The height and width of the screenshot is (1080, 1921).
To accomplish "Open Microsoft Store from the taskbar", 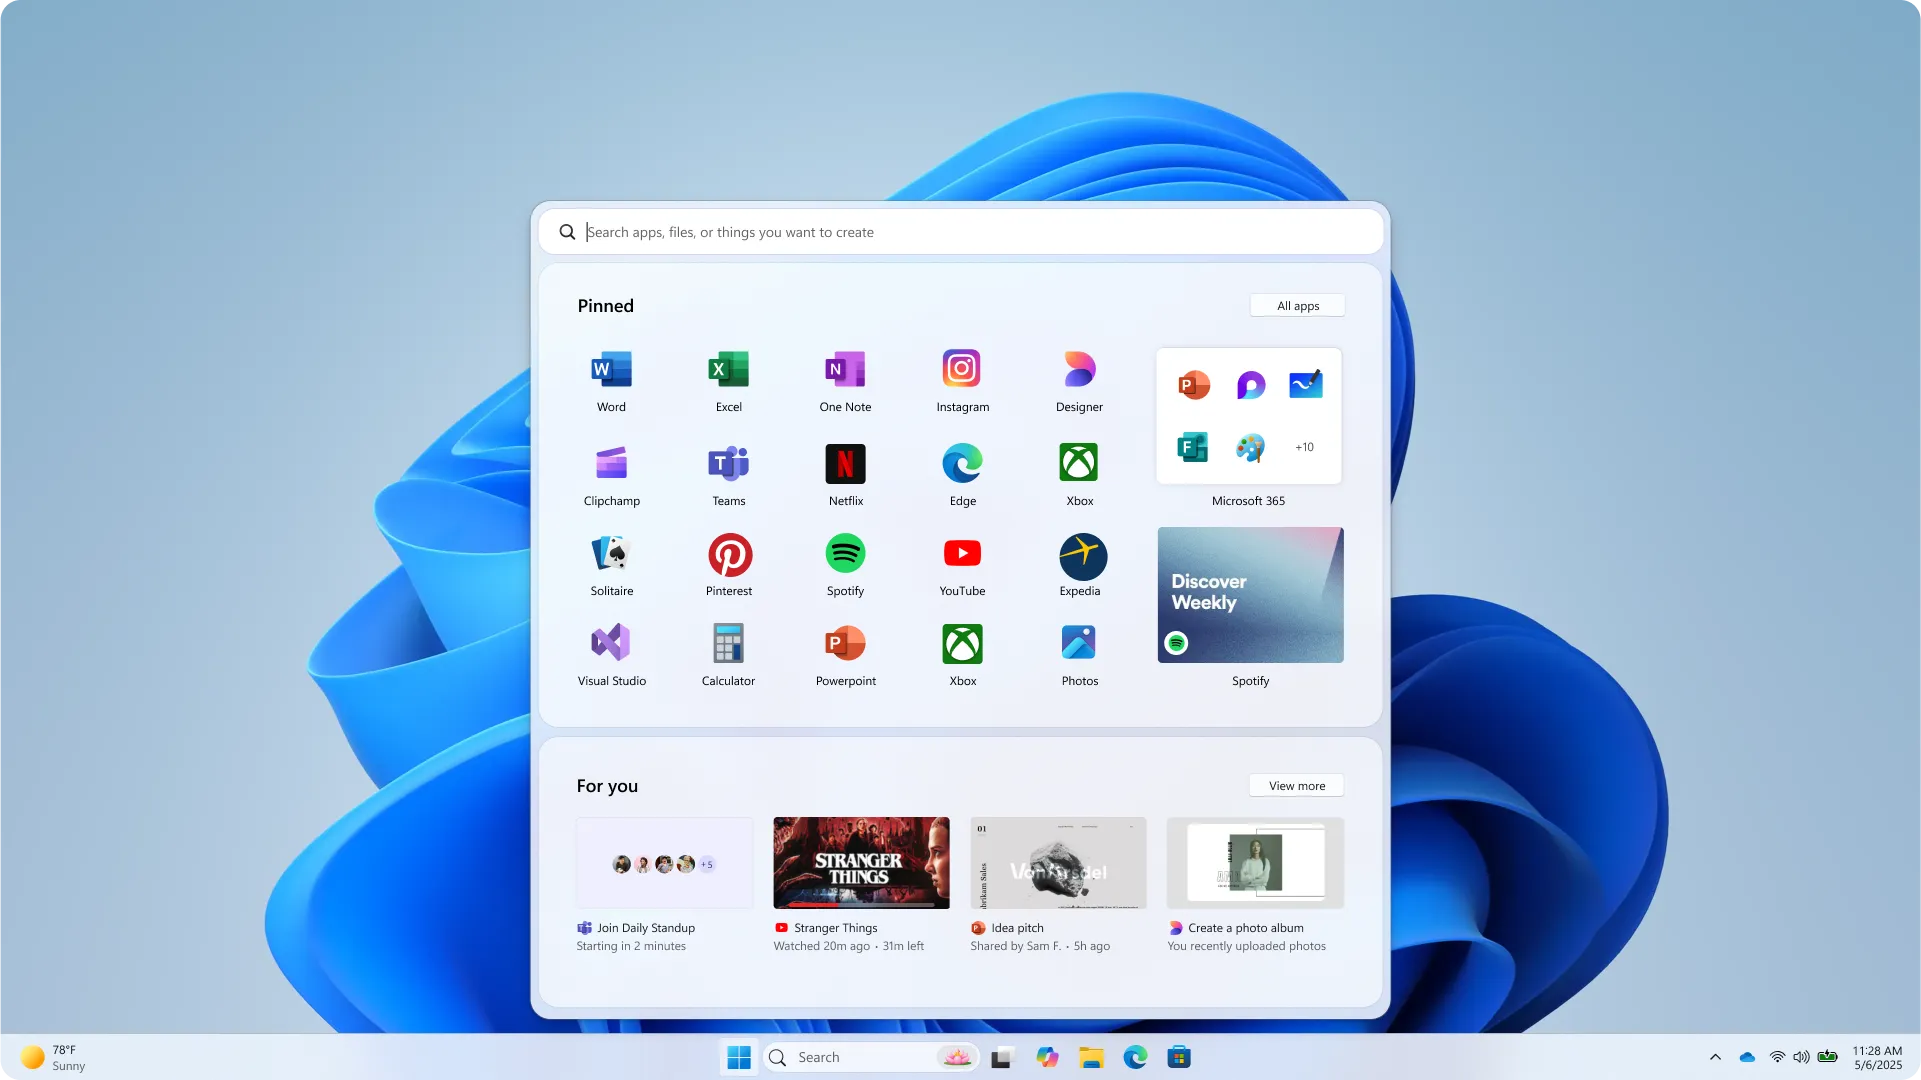I will click(x=1179, y=1056).
